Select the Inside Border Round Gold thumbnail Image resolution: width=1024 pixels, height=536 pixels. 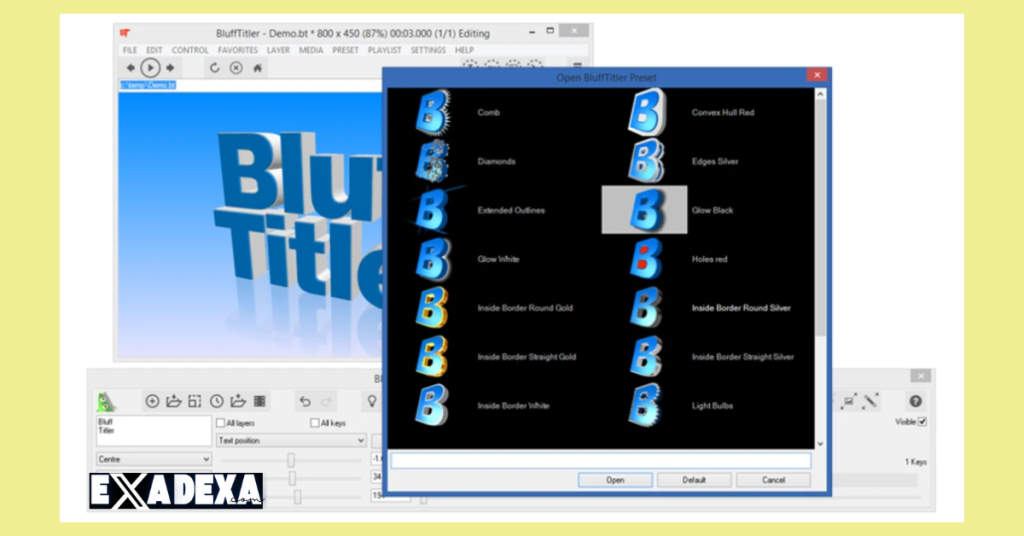pyautogui.click(x=432, y=307)
